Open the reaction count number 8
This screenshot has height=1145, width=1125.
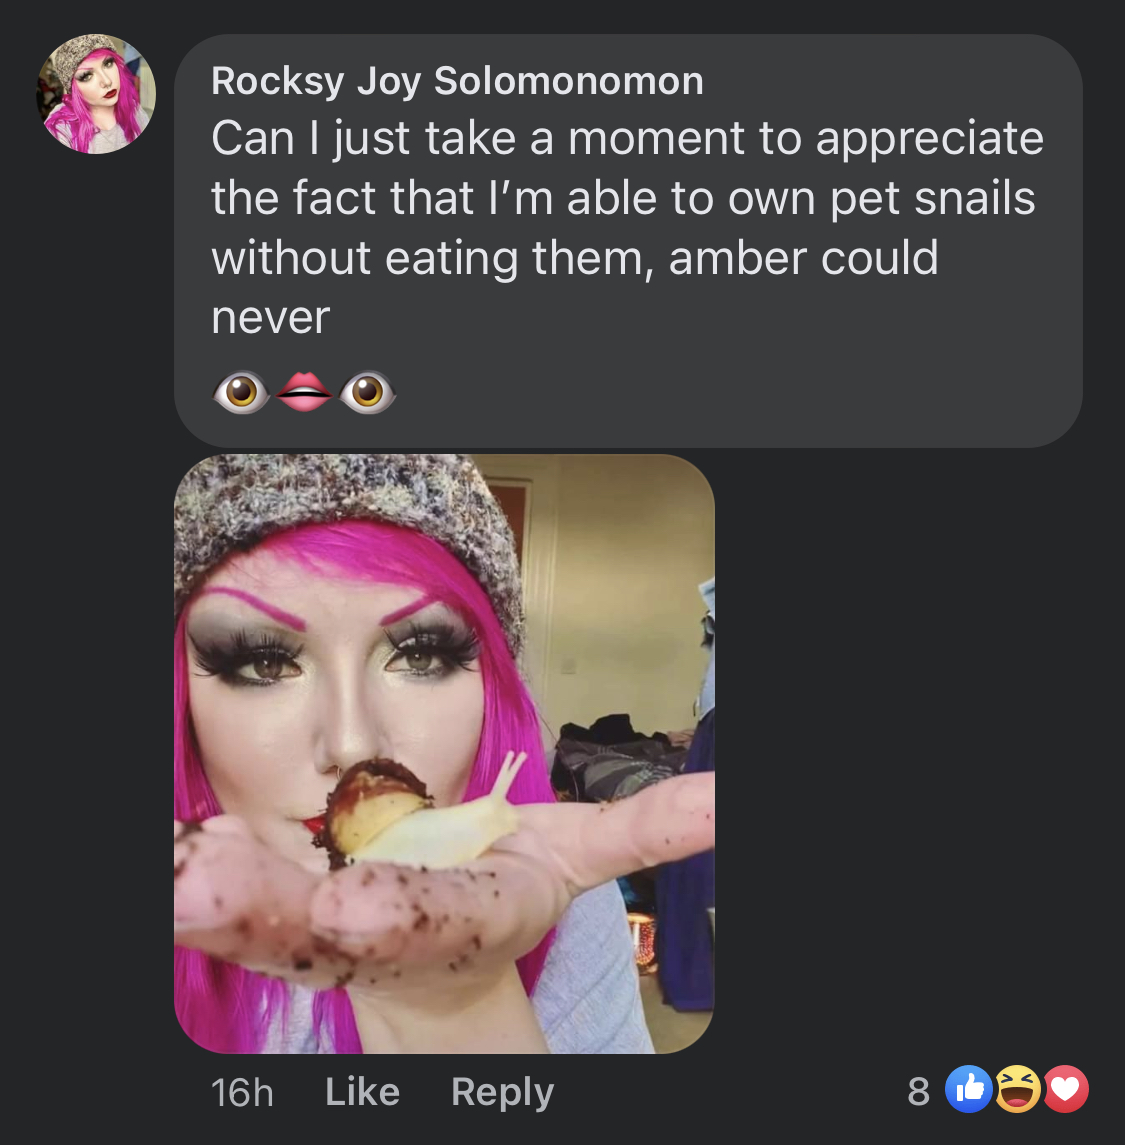(918, 1091)
